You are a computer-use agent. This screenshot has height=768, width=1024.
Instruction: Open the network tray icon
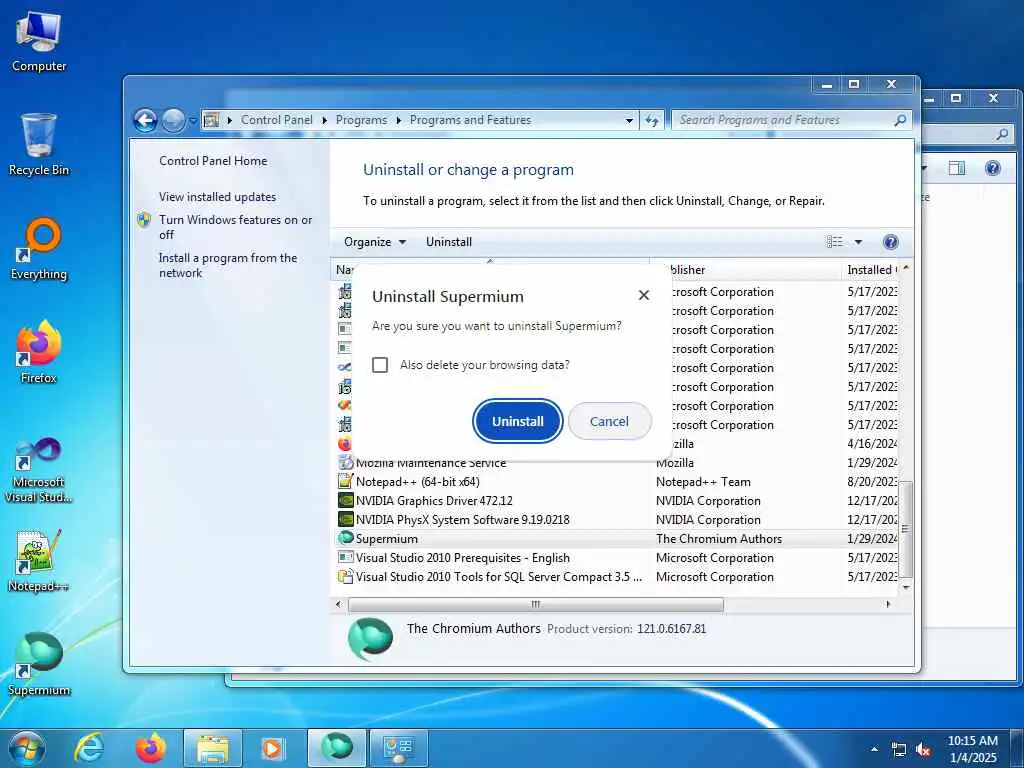pos(899,750)
